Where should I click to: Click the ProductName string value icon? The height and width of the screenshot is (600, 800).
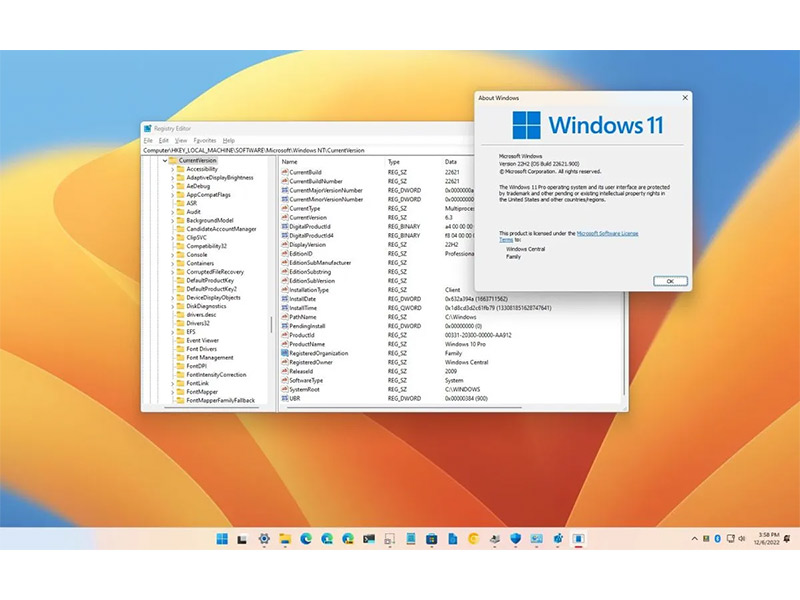click(285, 344)
